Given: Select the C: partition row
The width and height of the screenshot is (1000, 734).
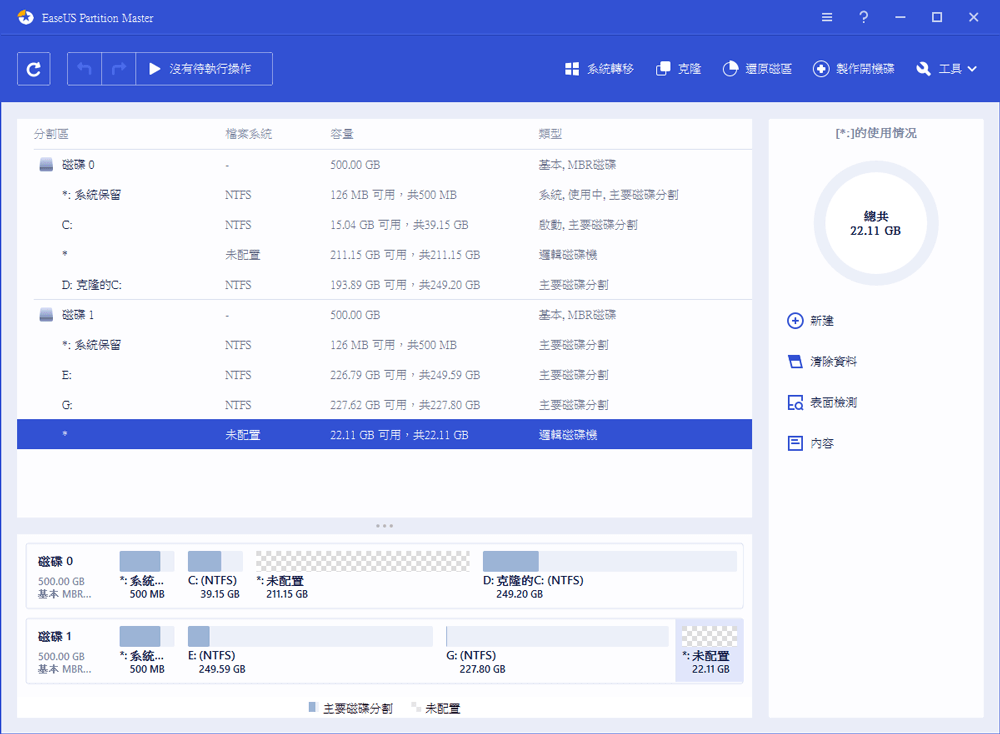Looking at the screenshot, I should click(385, 224).
